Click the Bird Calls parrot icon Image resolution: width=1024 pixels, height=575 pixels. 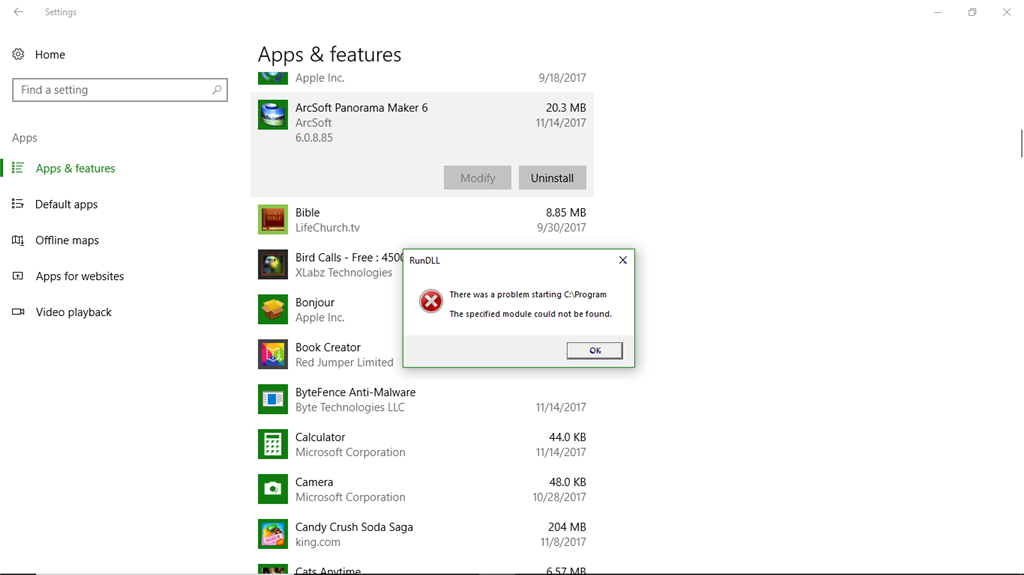[272, 265]
